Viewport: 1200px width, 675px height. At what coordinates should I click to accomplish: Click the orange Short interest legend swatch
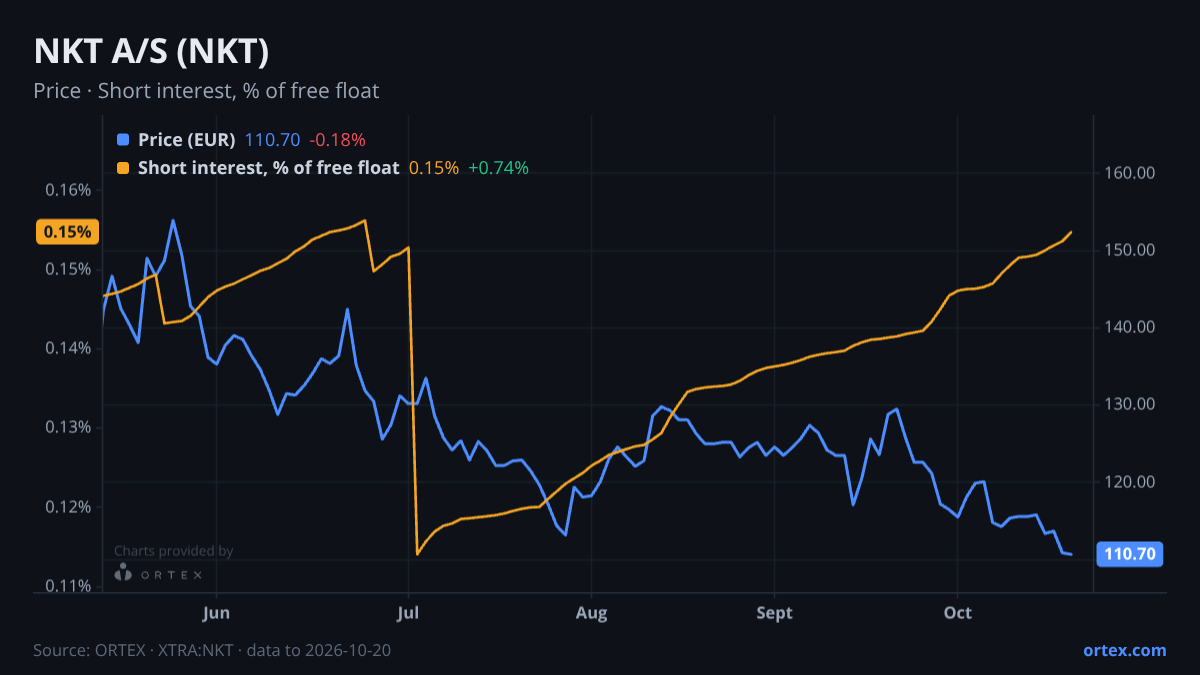pyautogui.click(x=123, y=168)
